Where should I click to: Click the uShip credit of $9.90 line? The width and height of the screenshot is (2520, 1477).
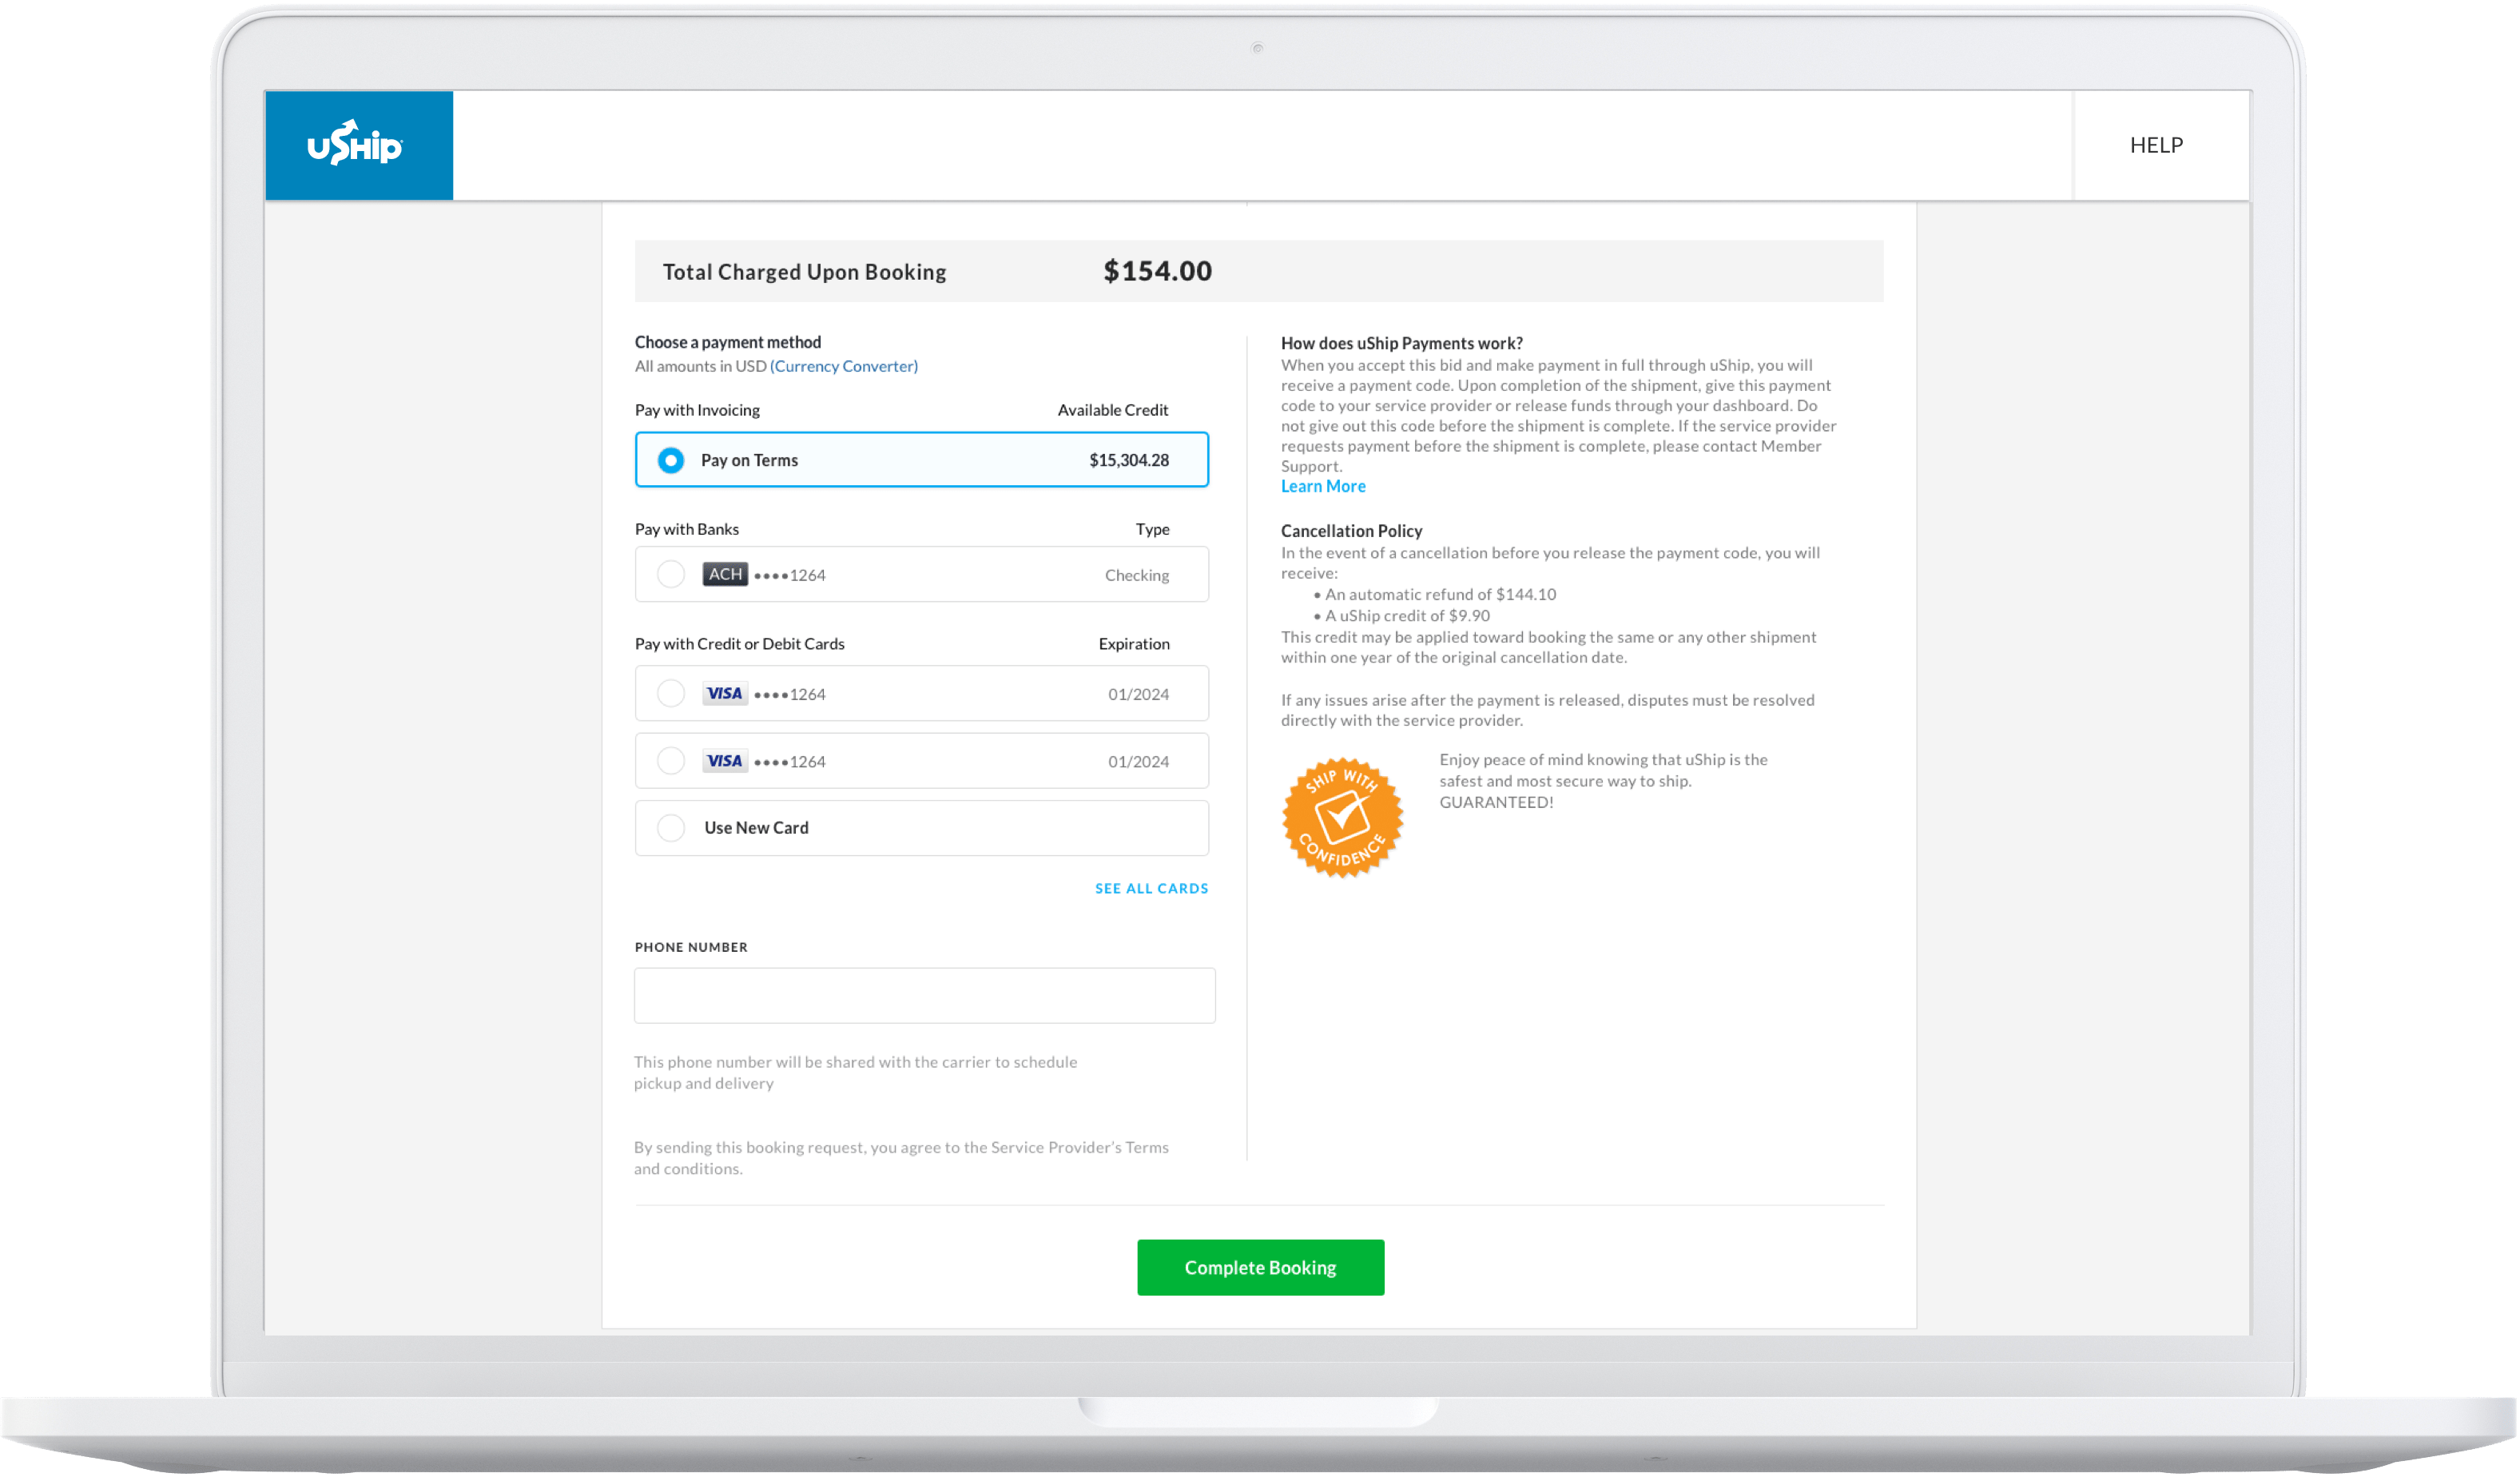1401,616
